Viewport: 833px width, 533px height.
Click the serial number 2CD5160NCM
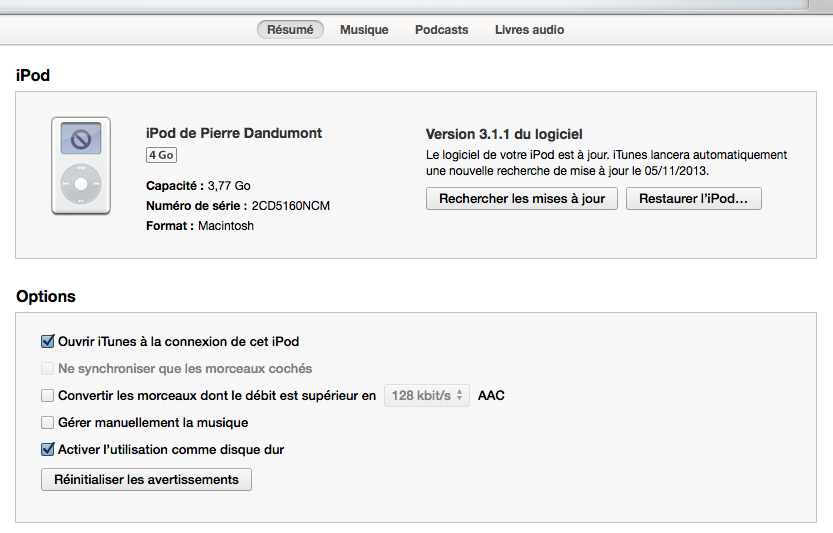[291, 206]
